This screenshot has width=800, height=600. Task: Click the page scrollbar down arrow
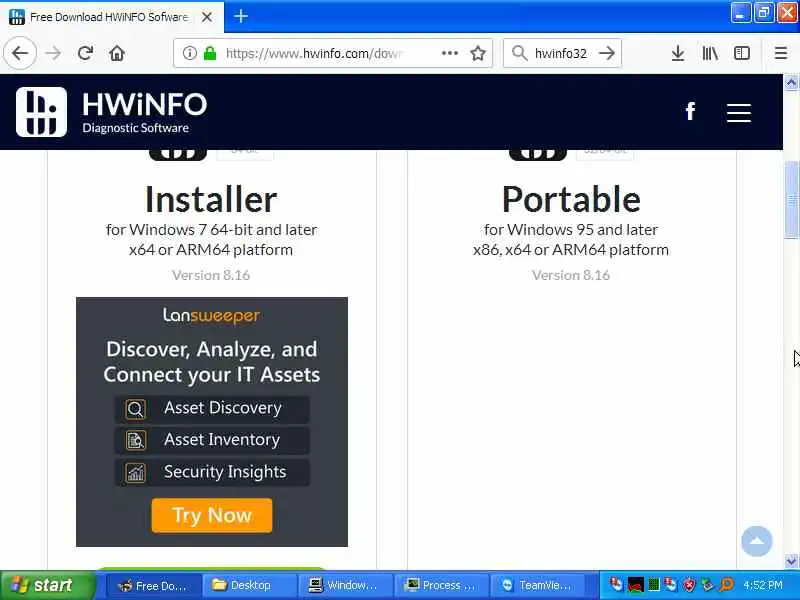coord(791,561)
